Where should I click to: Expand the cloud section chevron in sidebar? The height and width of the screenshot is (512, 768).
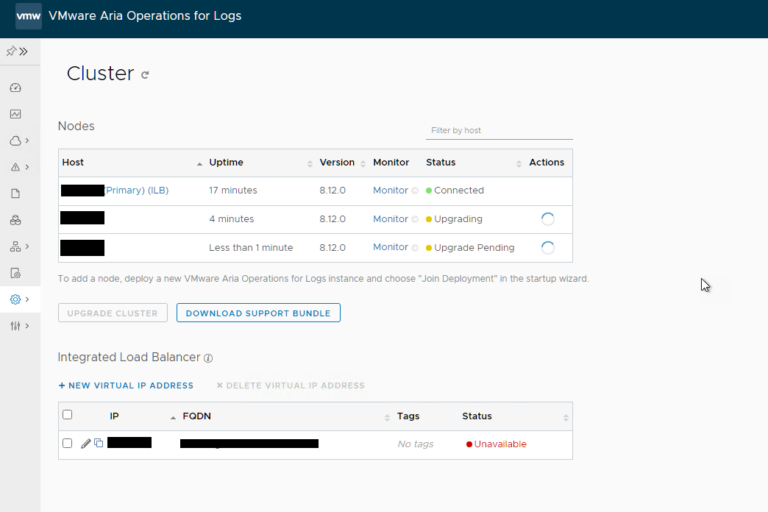click(x=27, y=141)
